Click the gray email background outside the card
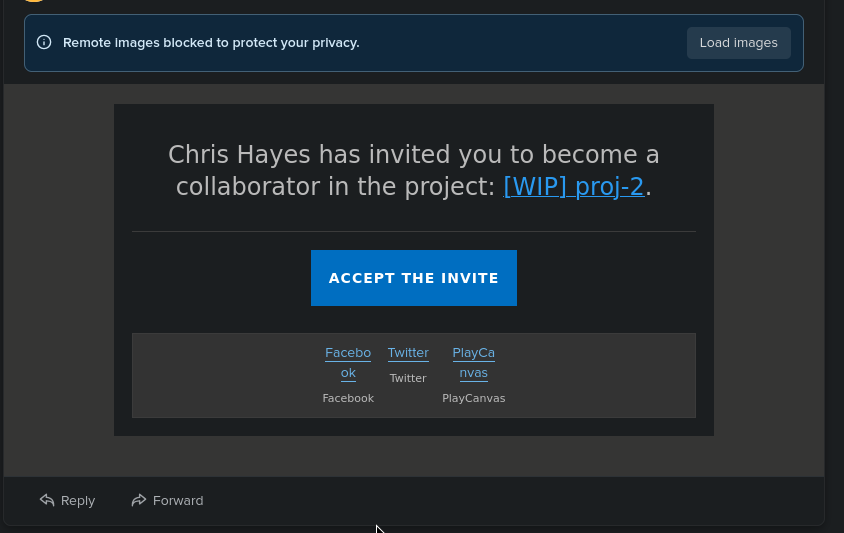 (60, 280)
